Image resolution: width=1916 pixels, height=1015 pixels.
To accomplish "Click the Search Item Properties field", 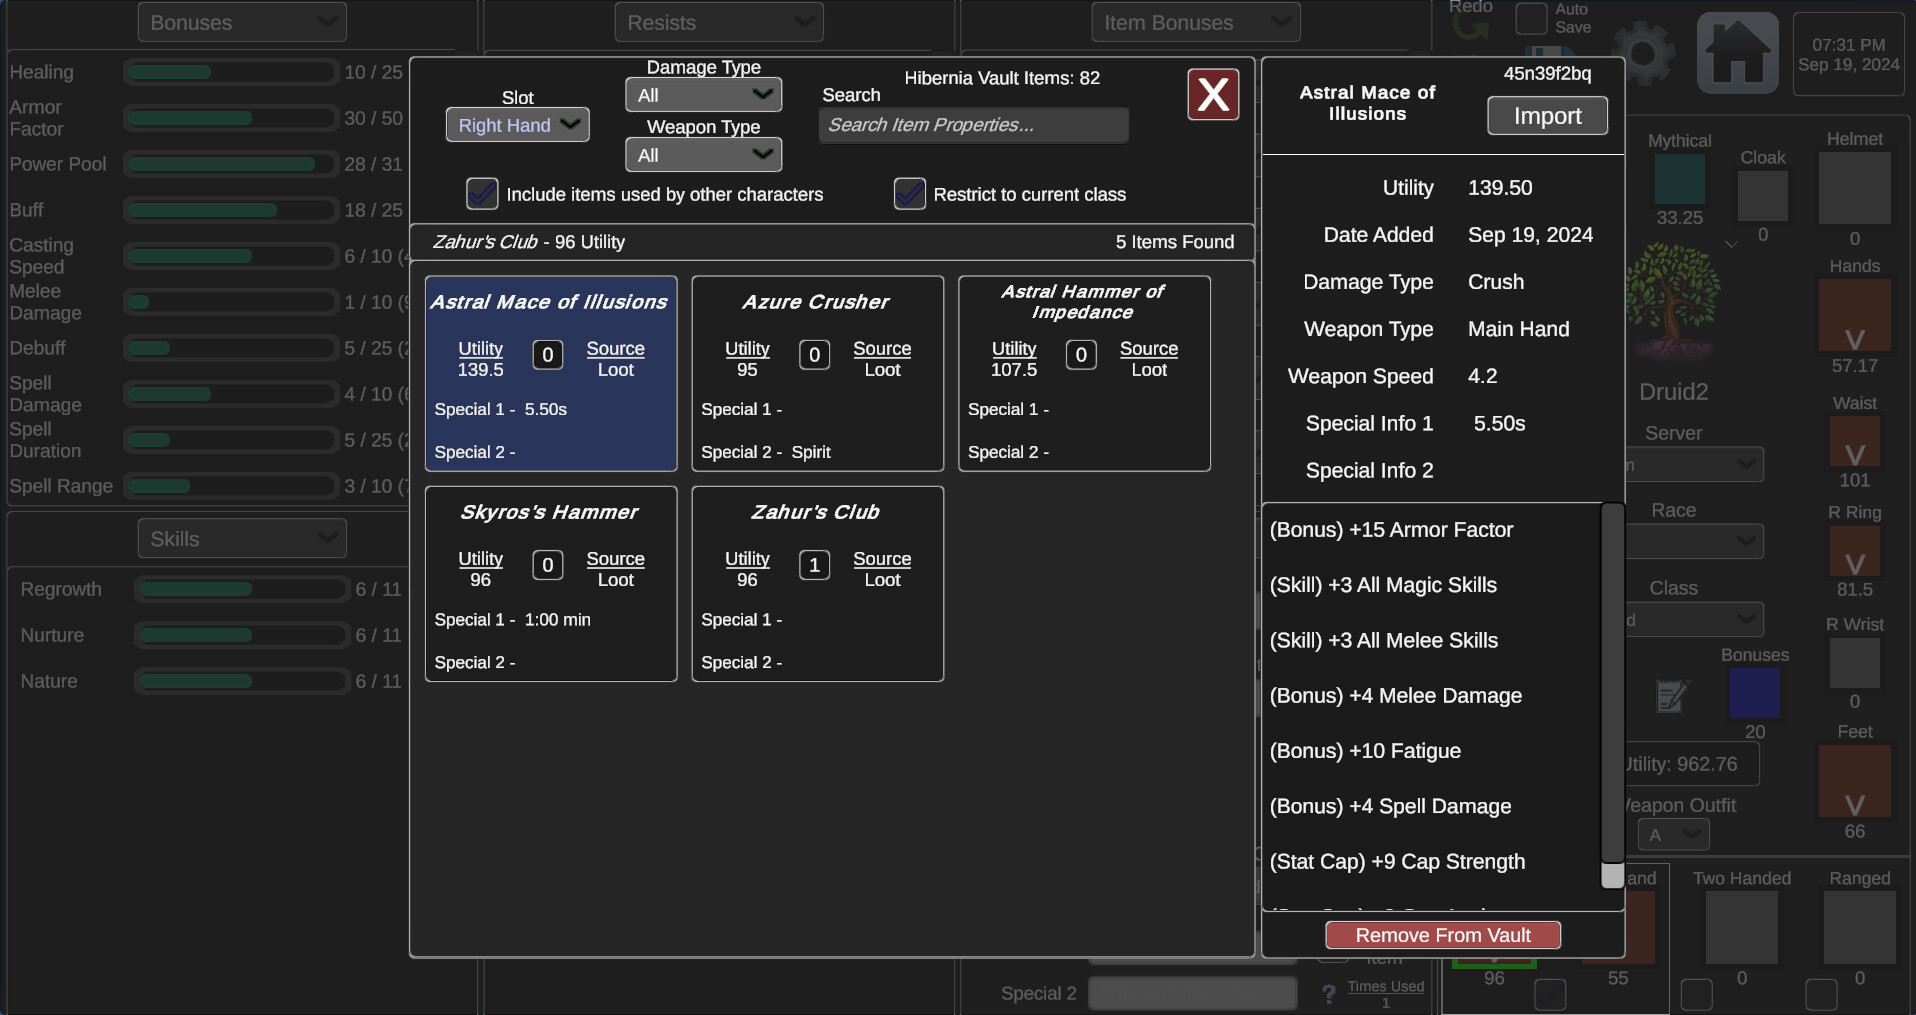I will coord(973,125).
